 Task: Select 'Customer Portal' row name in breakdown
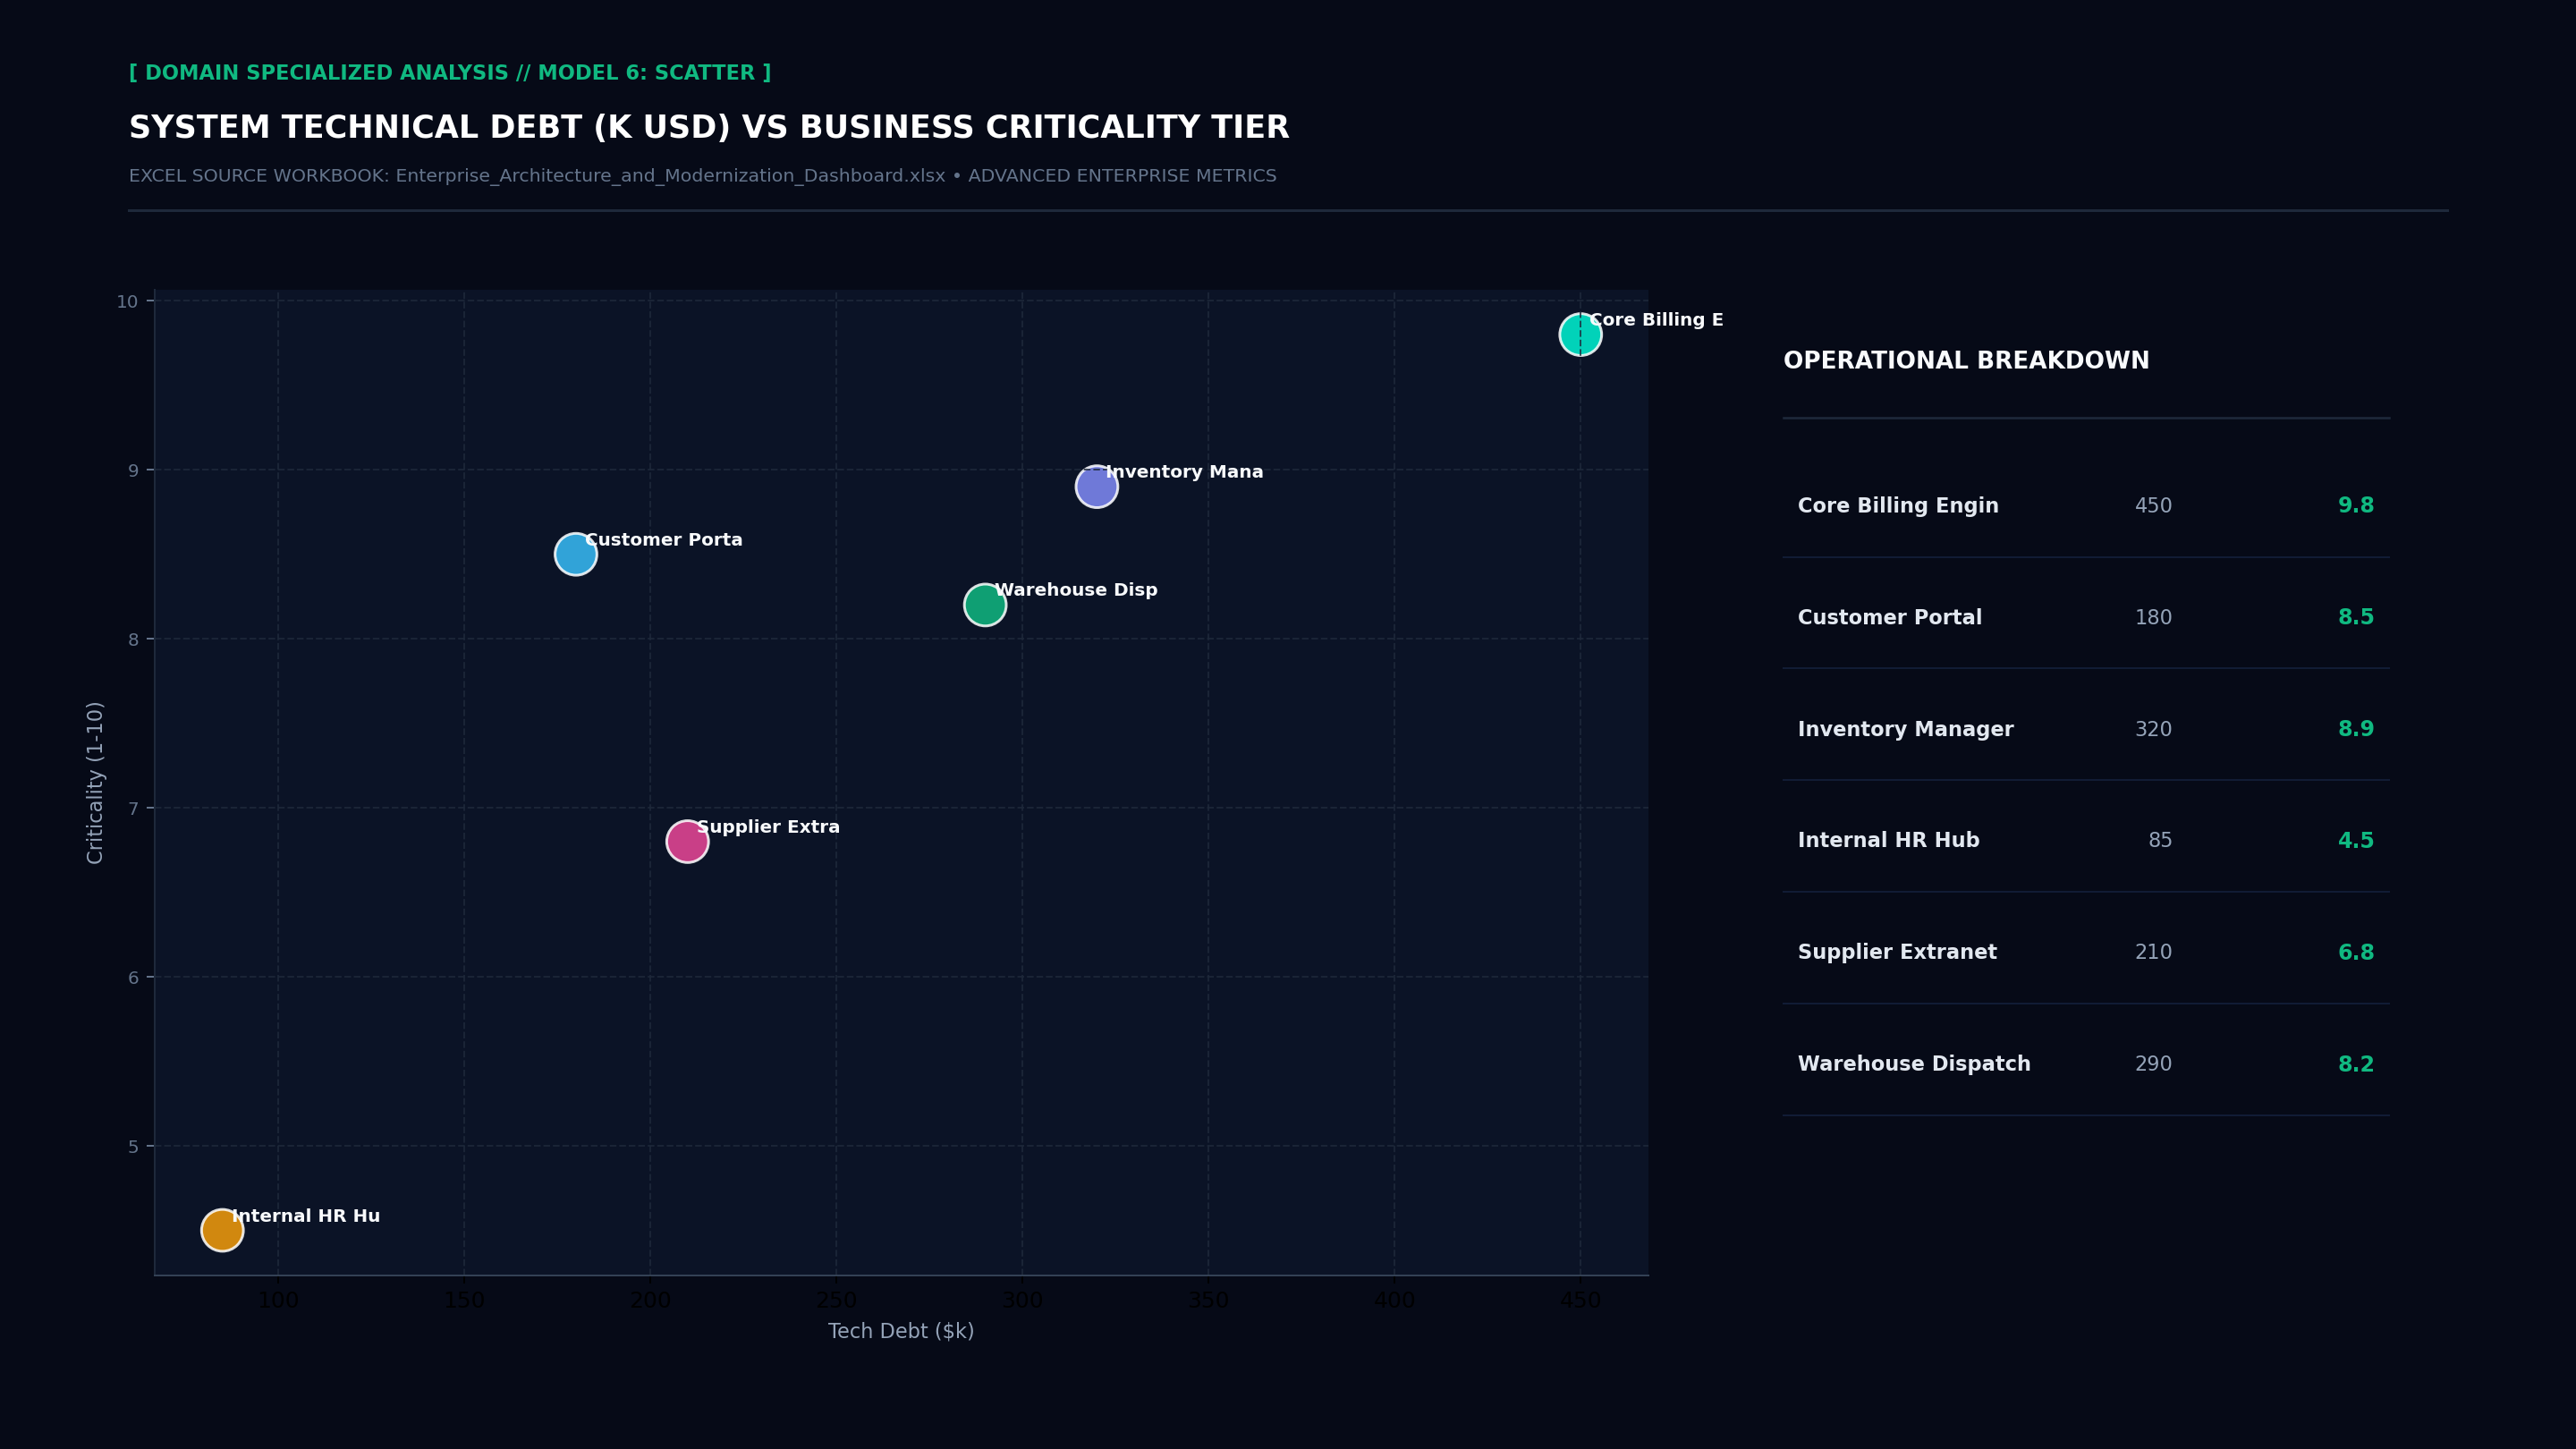point(1889,618)
